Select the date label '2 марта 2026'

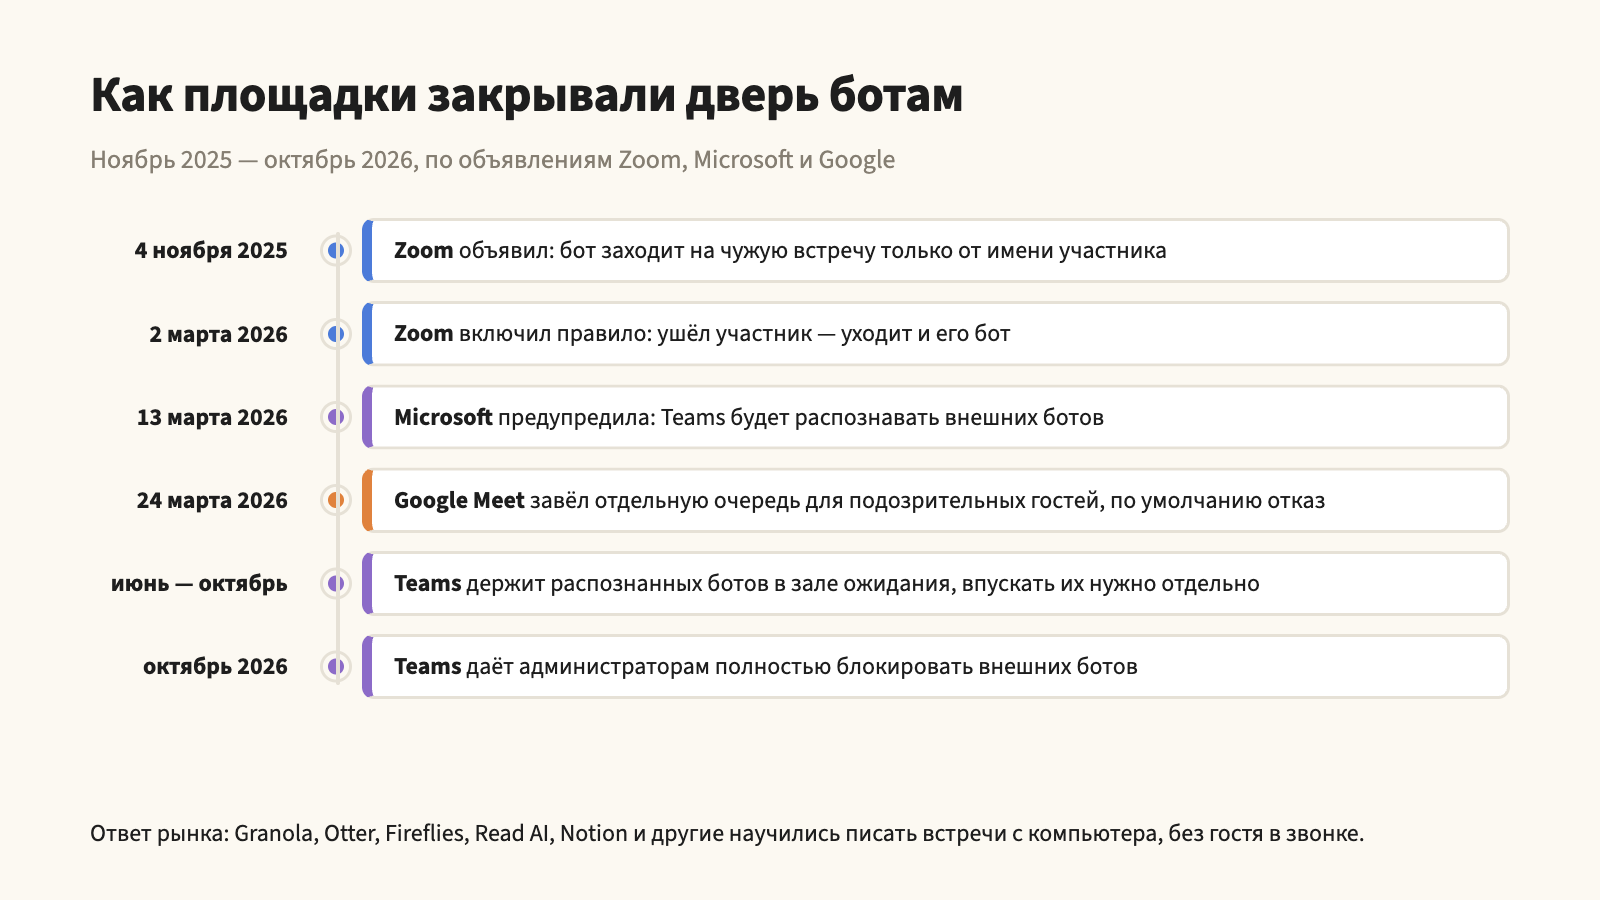(x=218, y=335)
